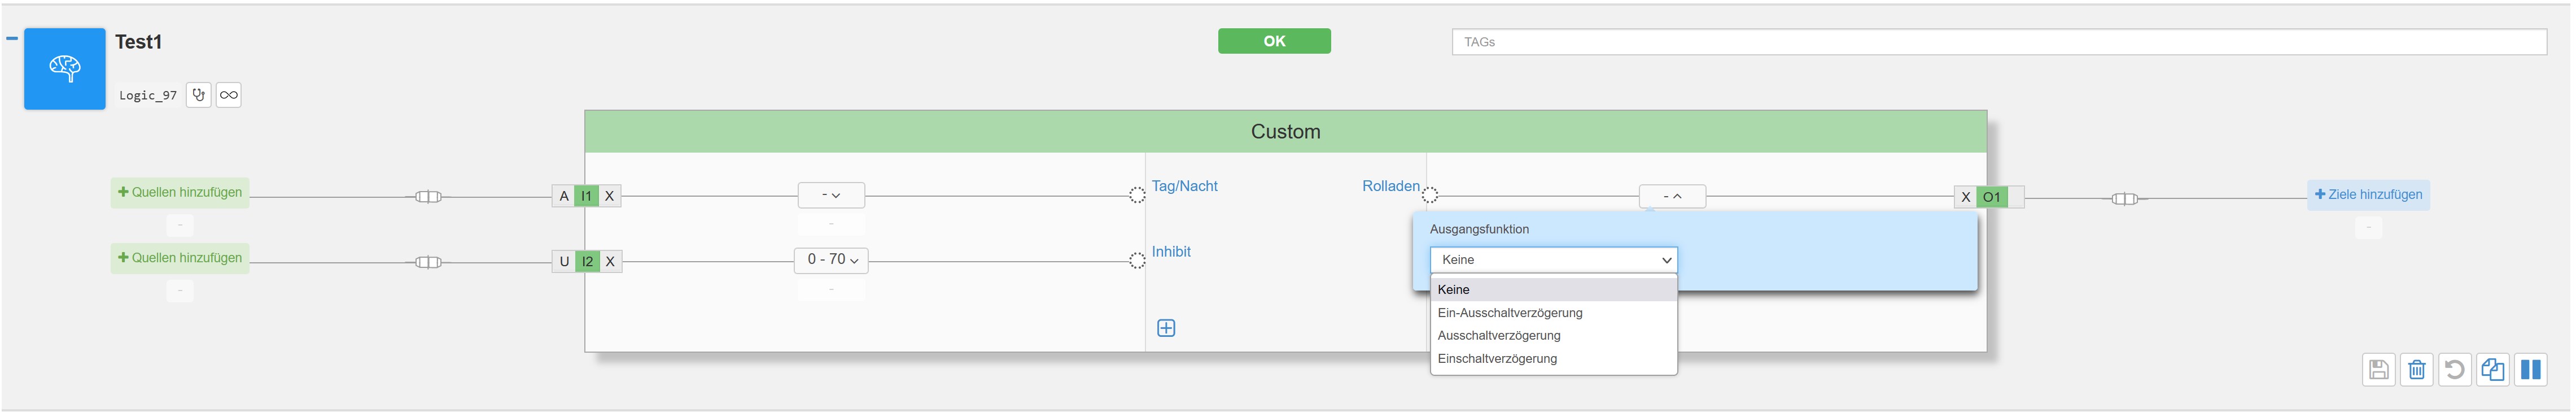Click the connector symbol on the output line
This screenshot has width=2576, height=416.
(x=2125, y=199)
